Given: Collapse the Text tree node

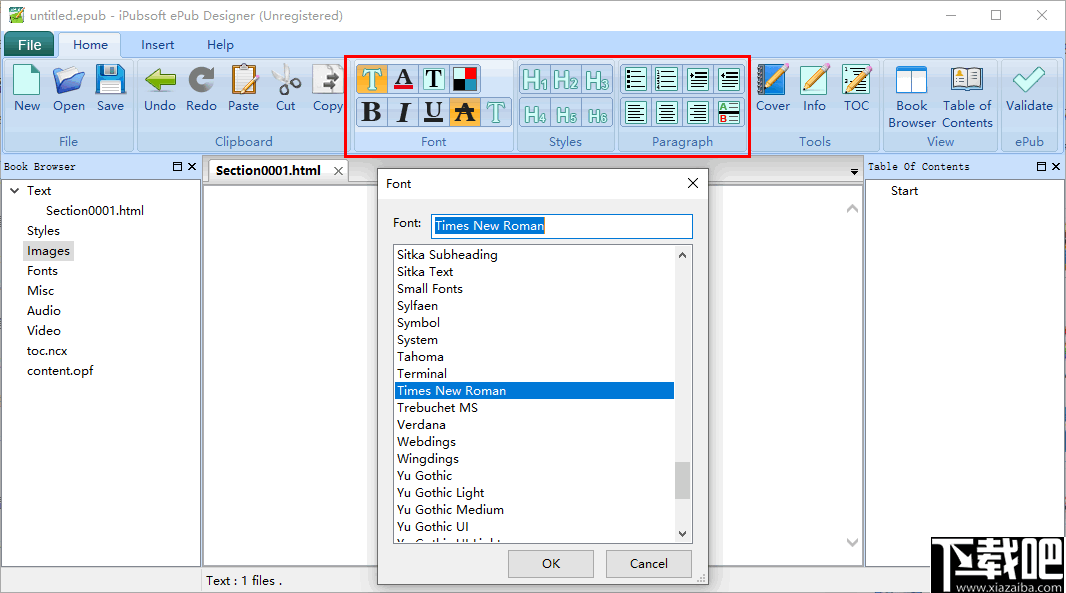Looking at the screenshot, I should pyautogui.click(x=14, y=190).
